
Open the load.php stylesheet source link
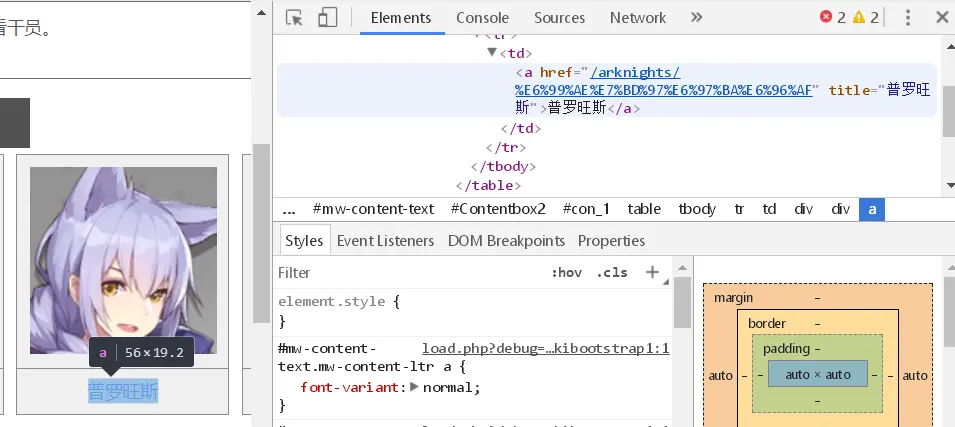click(x=546, y=348)
